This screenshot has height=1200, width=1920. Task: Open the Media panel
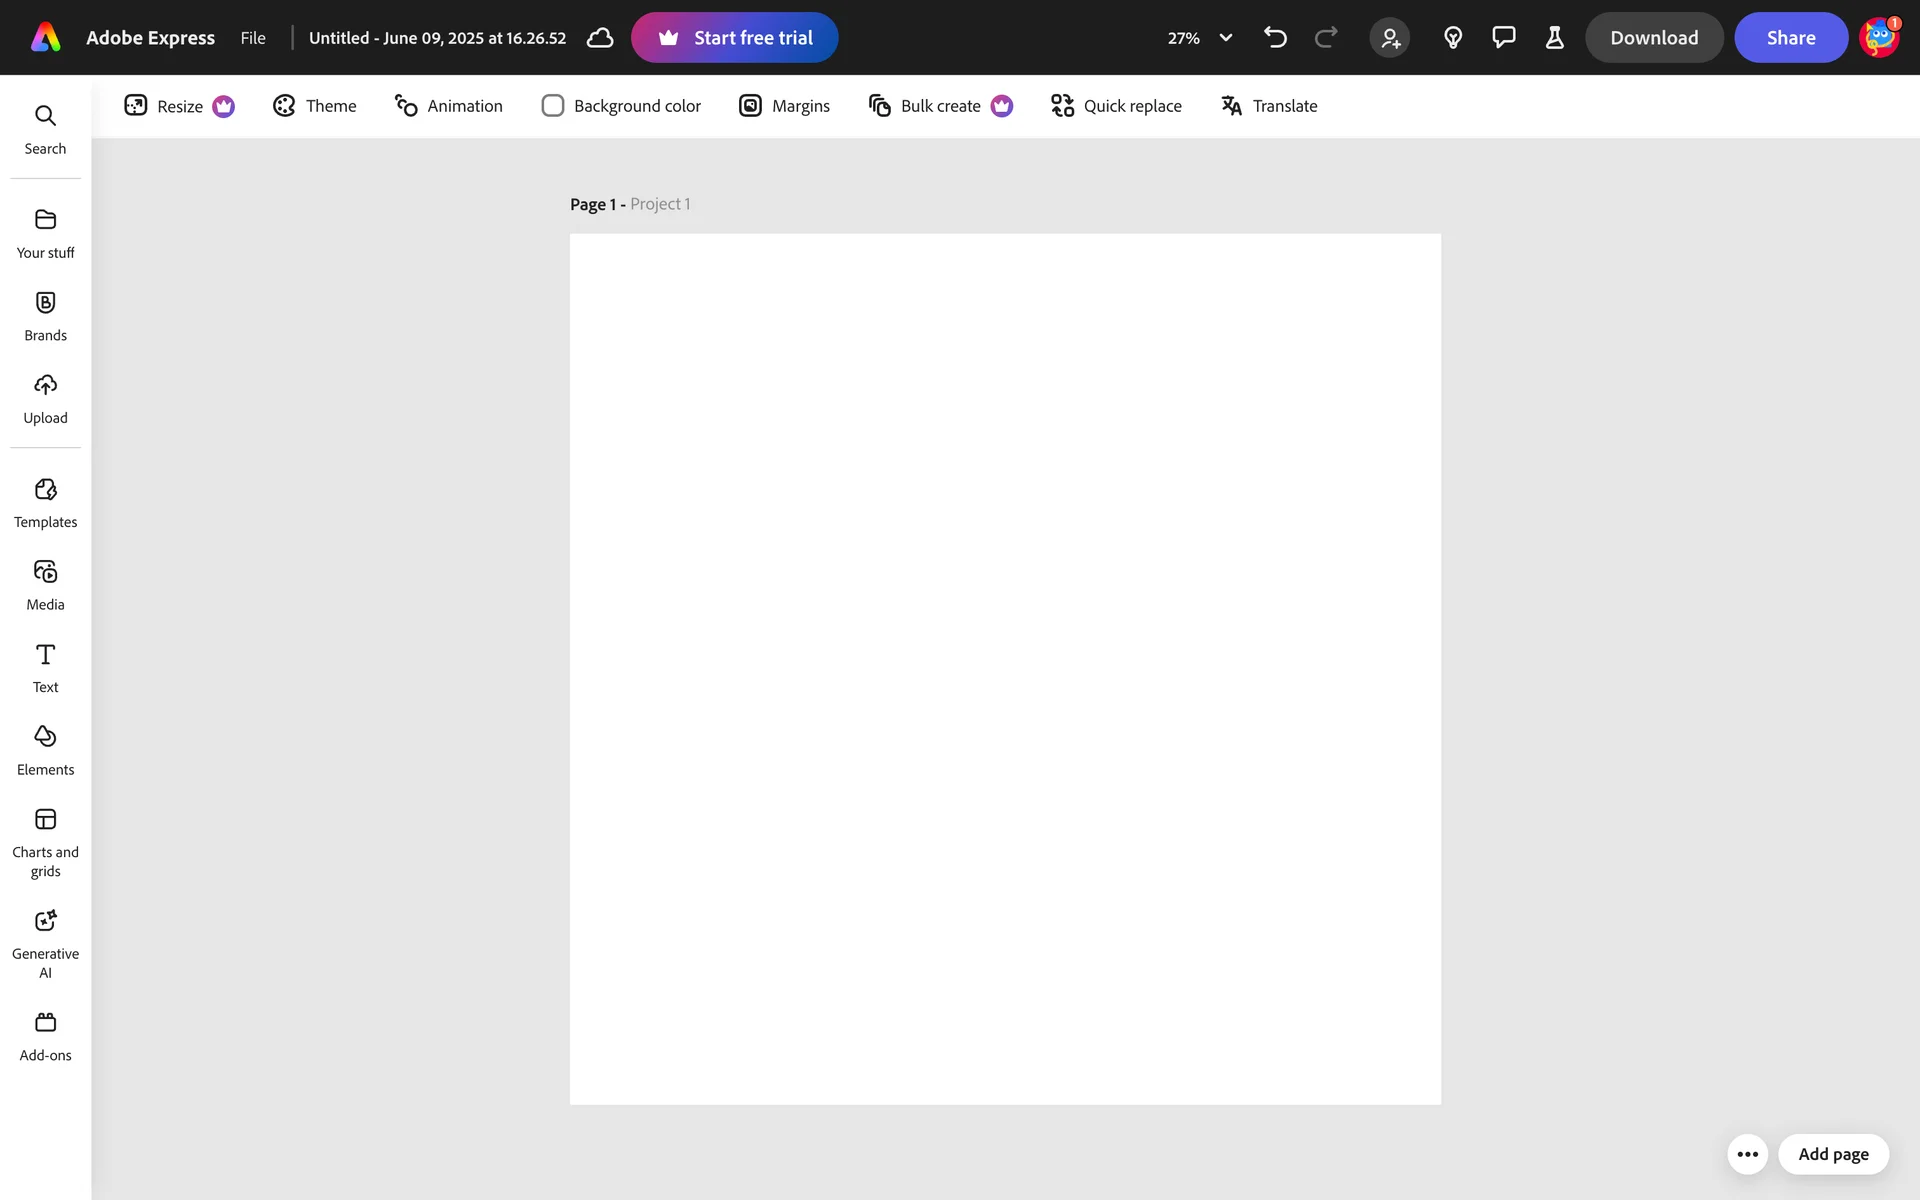point(45,585)
